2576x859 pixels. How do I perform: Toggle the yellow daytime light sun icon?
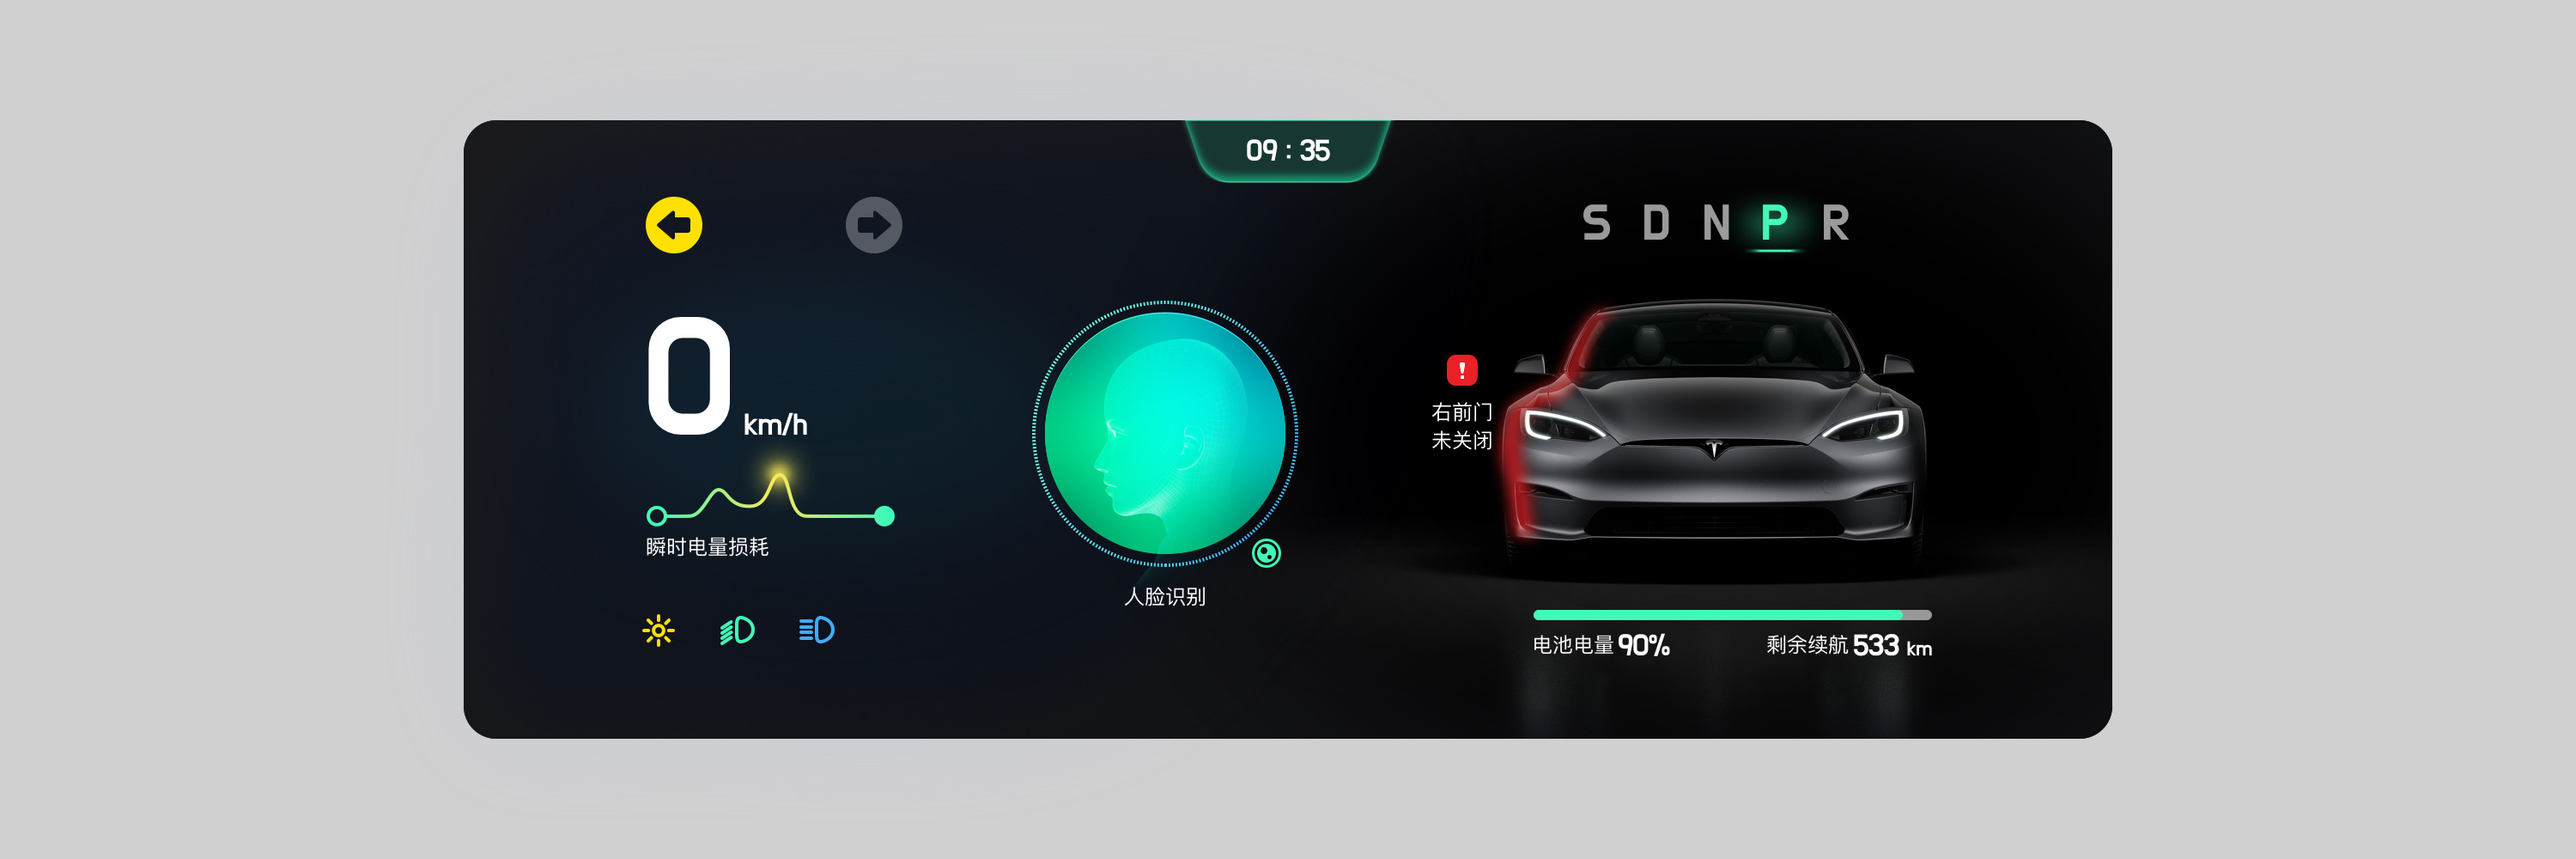point(658,631)
